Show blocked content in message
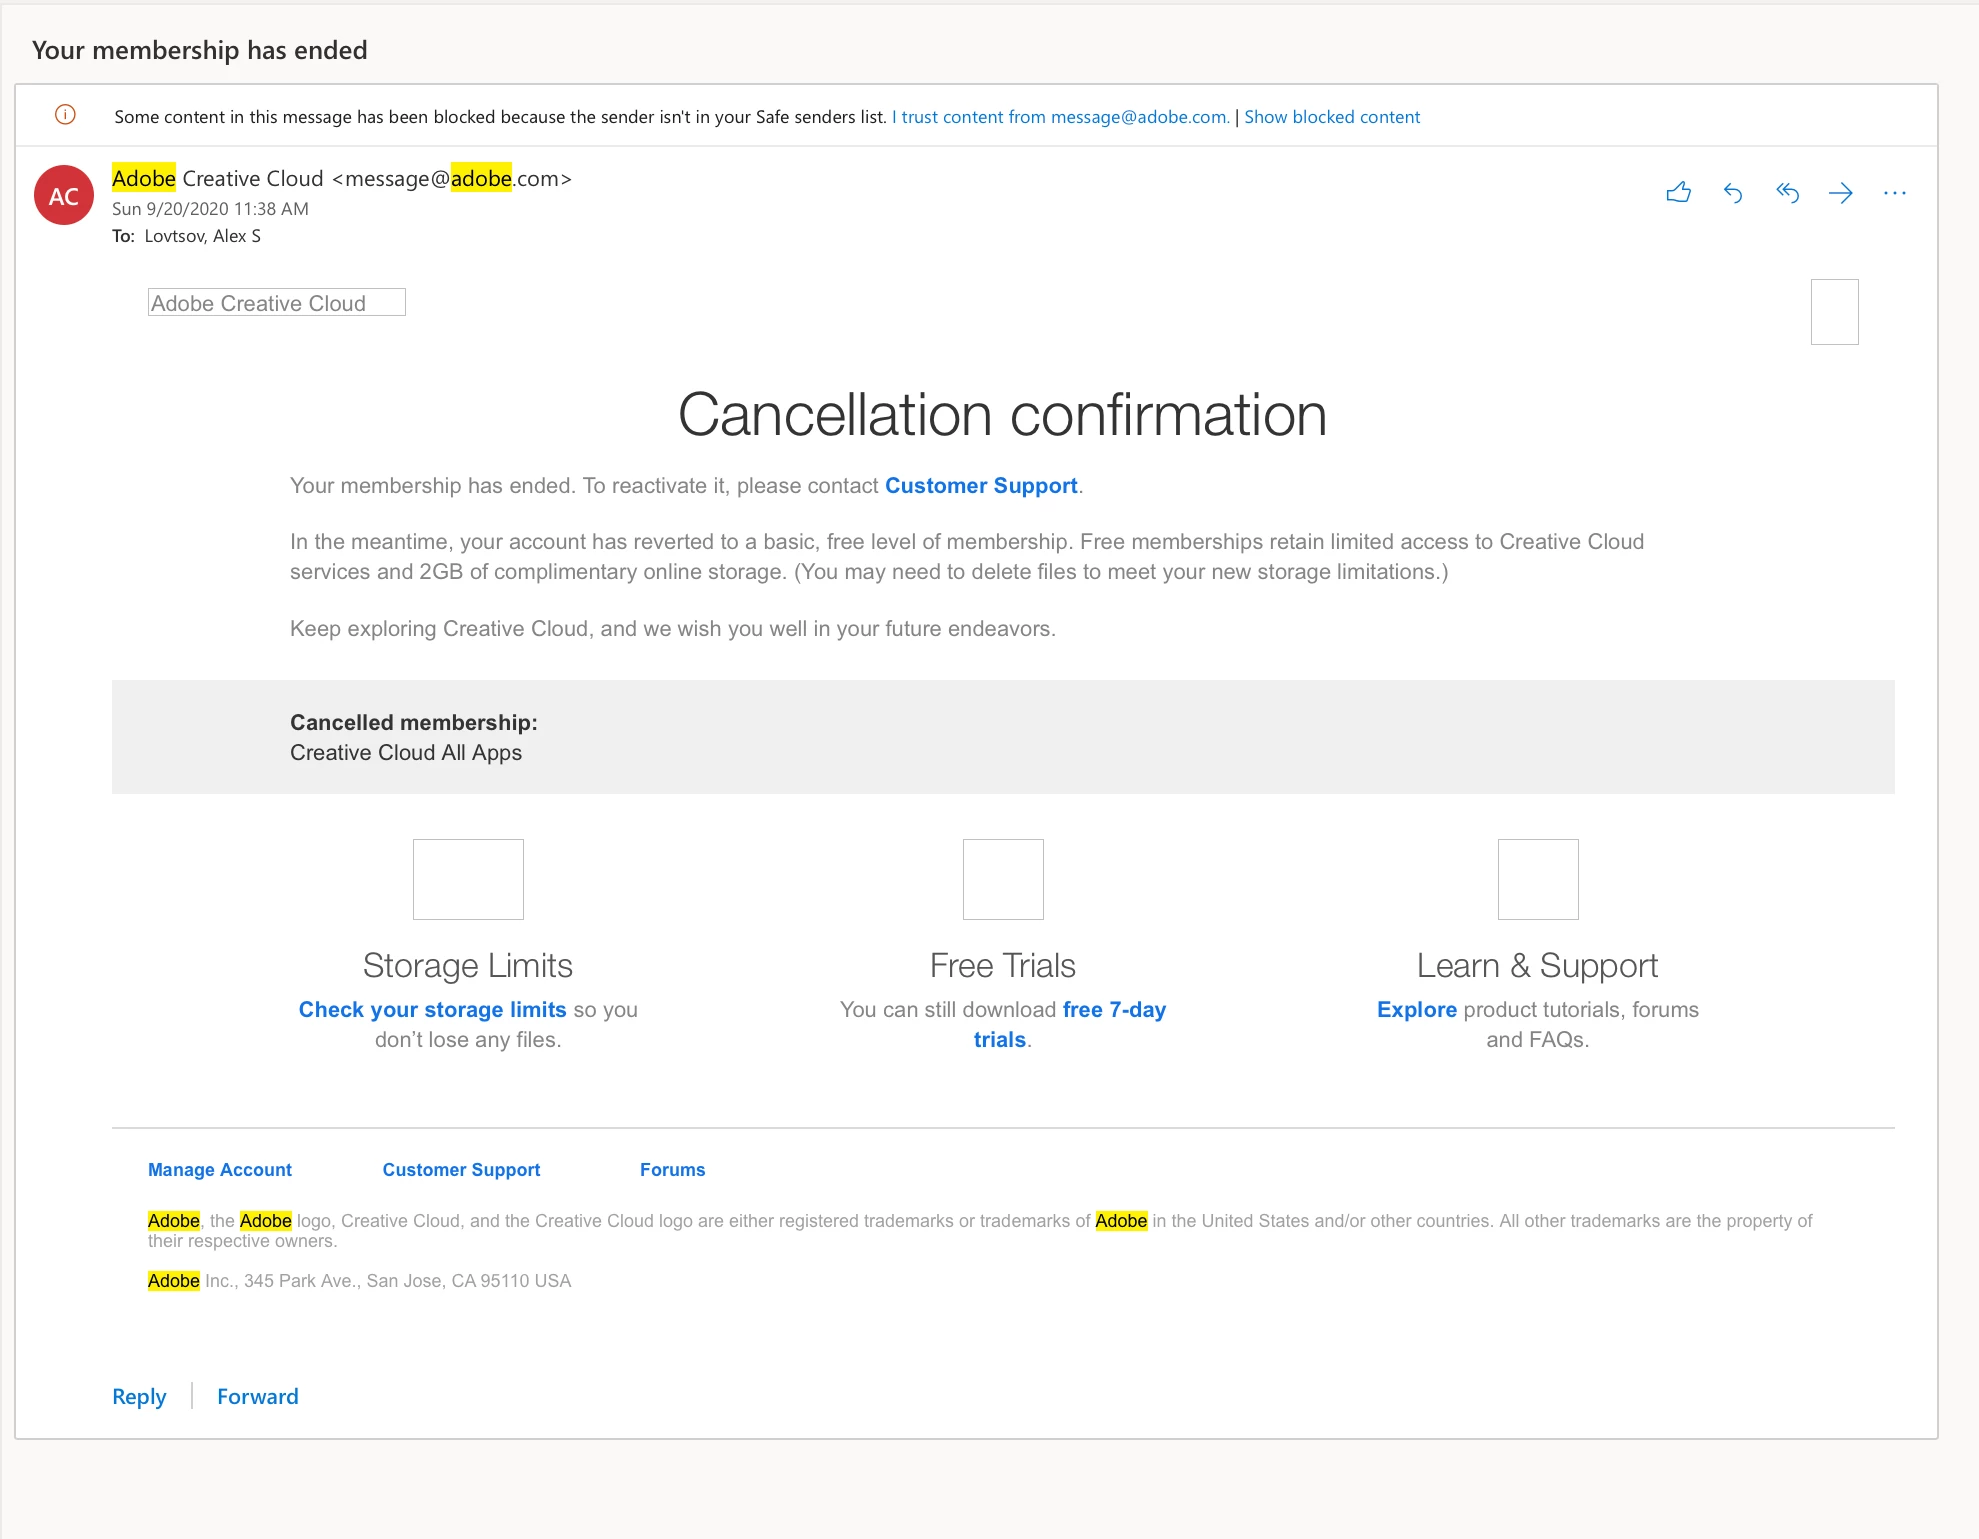Viewport: 1979px width, 1539px height. tap(1332, 117)
